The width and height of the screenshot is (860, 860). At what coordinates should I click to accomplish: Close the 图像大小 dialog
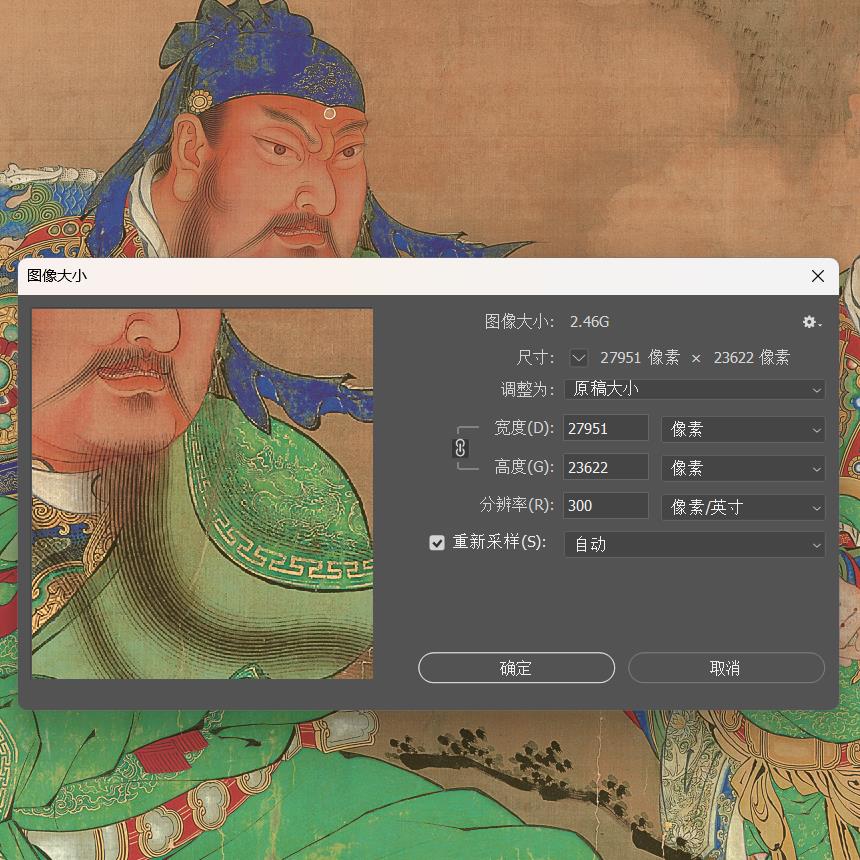[x=818, y=276]
